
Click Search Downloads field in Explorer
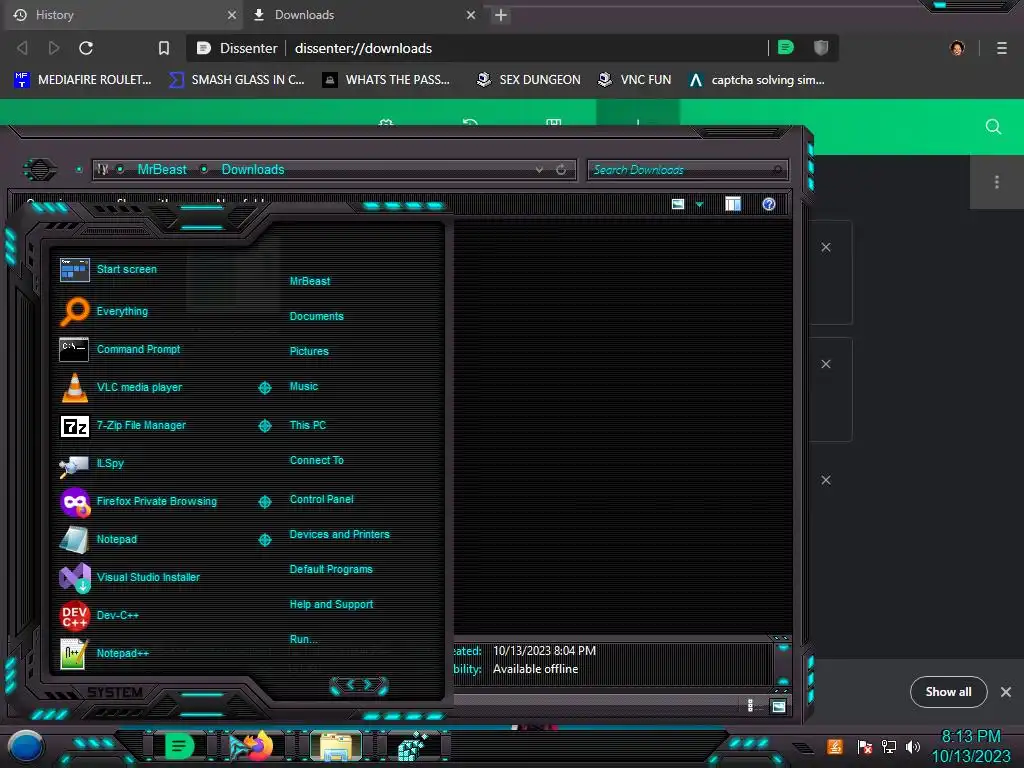(x=688, y=170)
